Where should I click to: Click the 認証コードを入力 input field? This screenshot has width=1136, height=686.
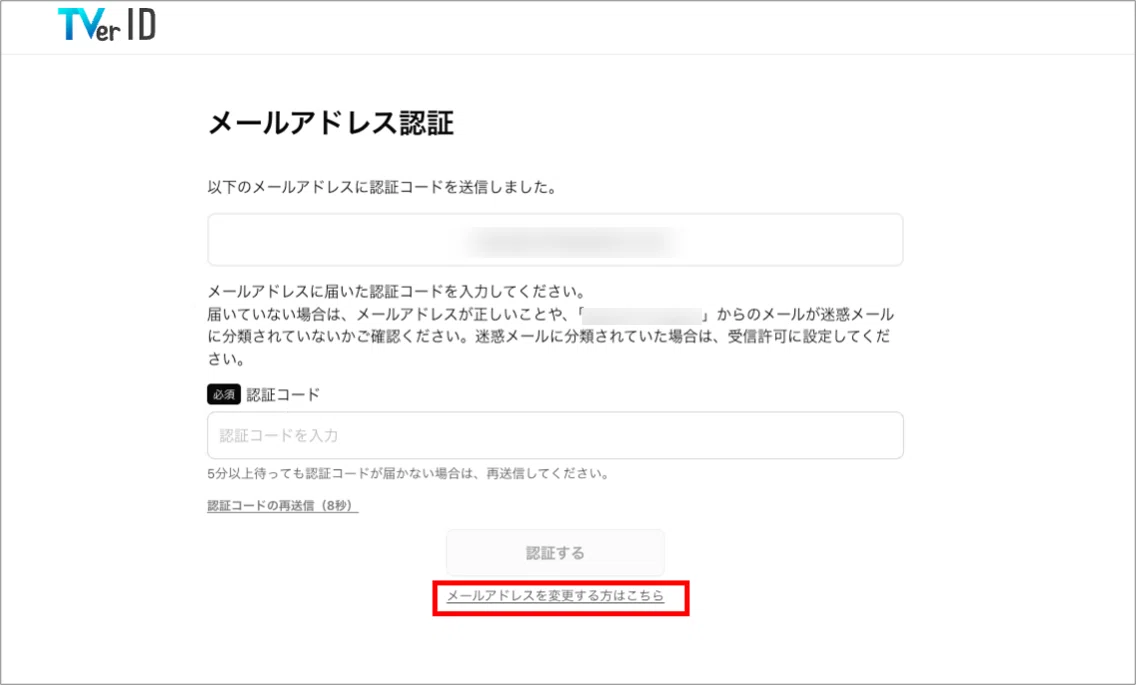(555, 435)
